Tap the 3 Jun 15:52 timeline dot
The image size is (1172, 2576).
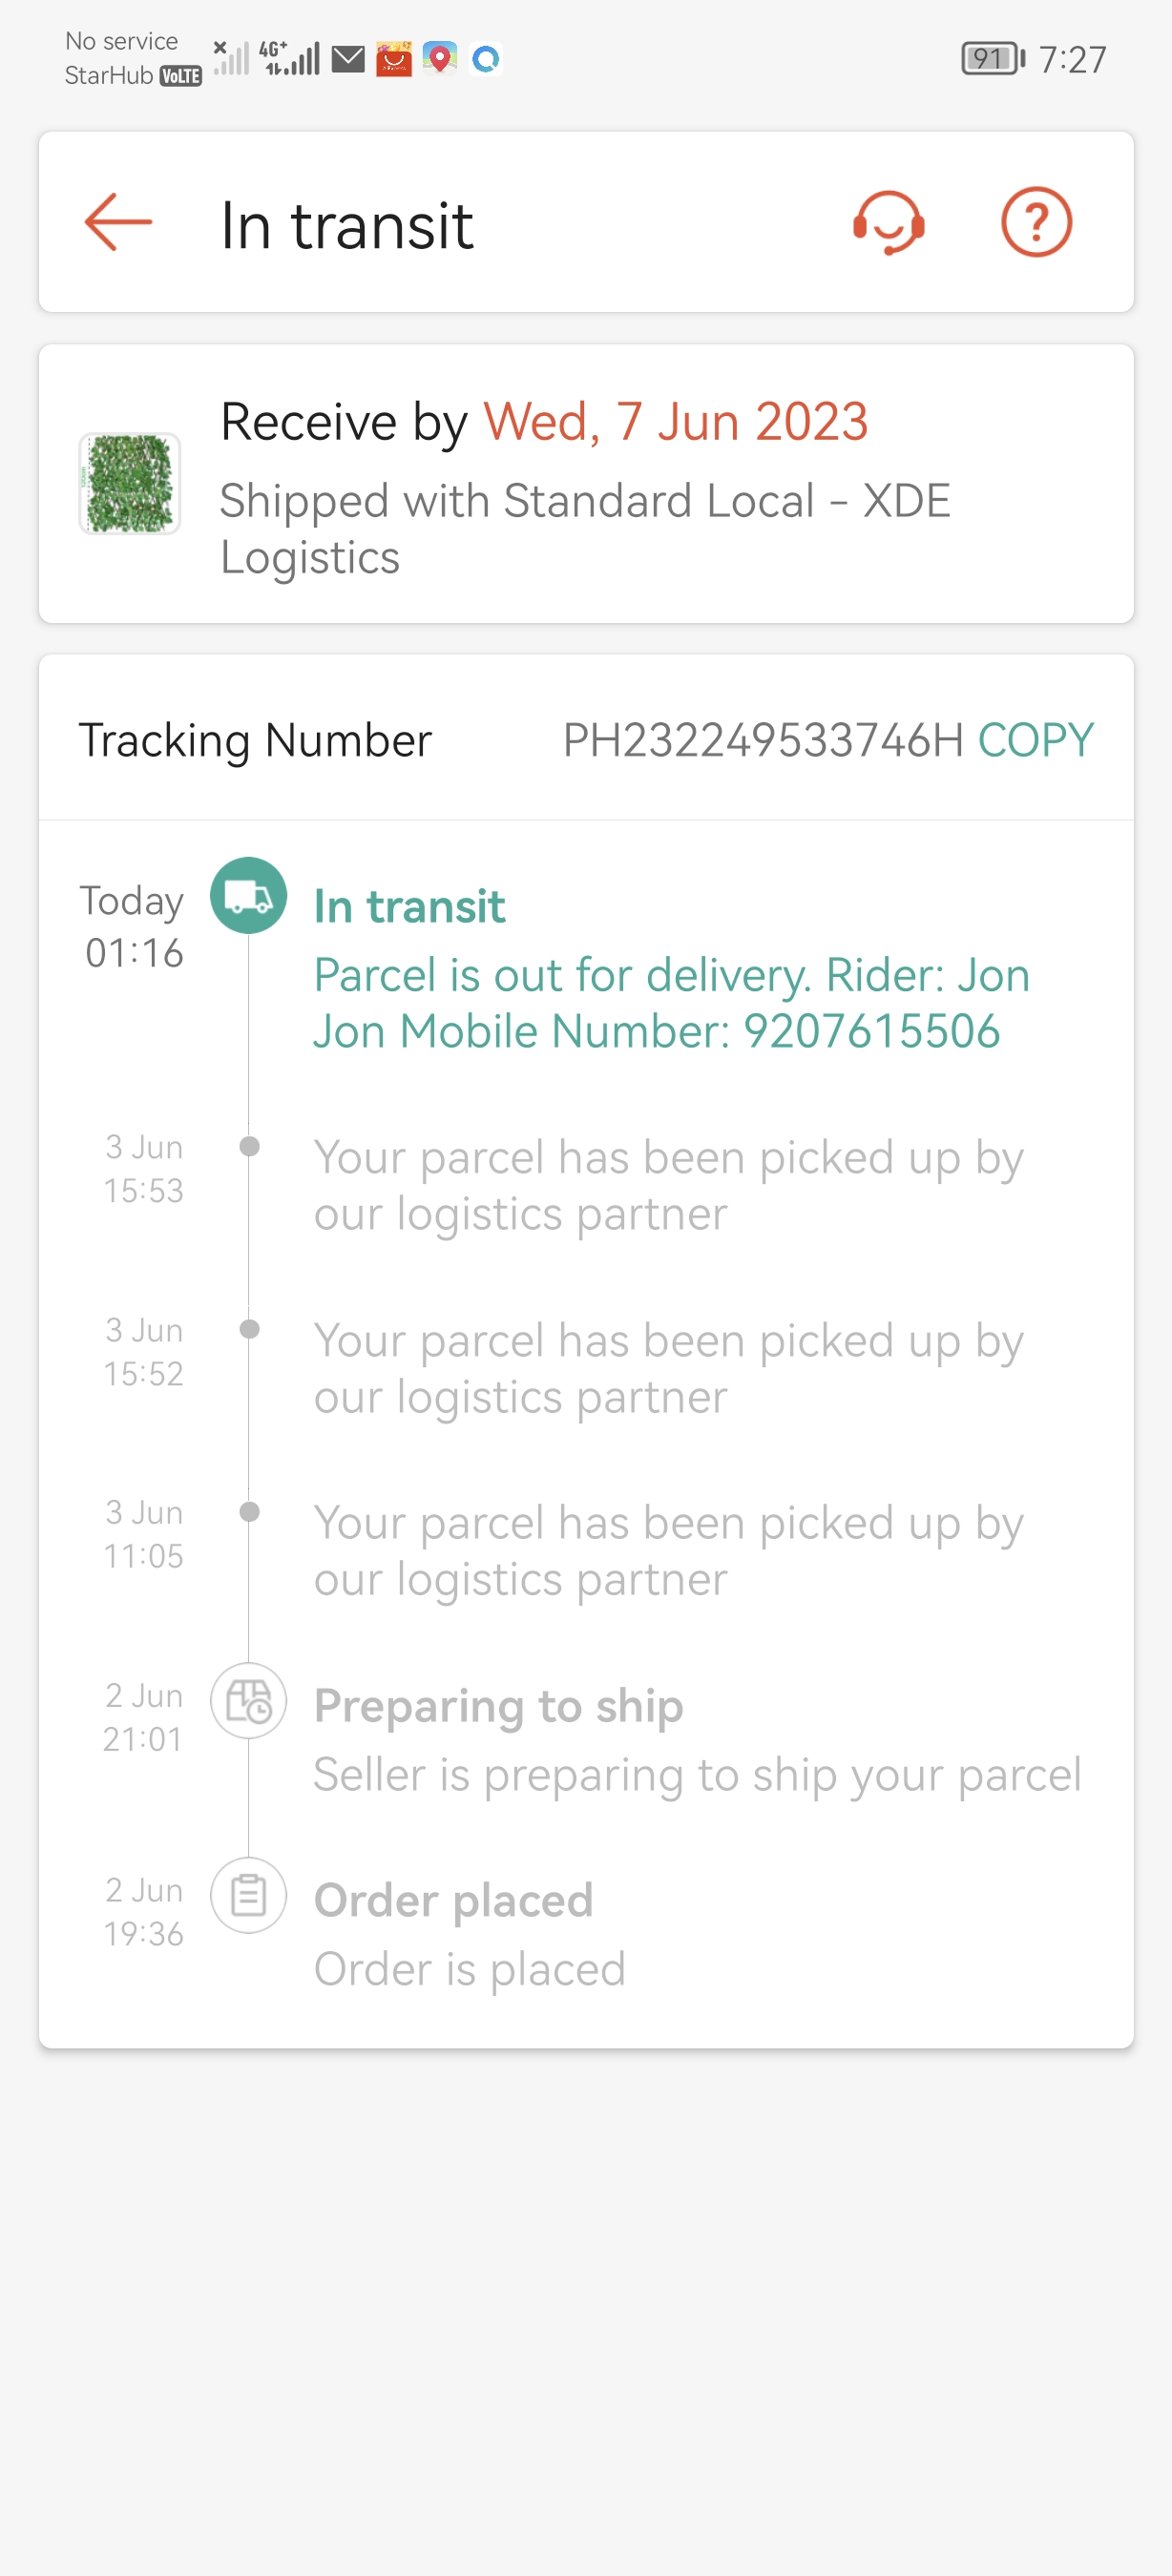click(250, 1329)
